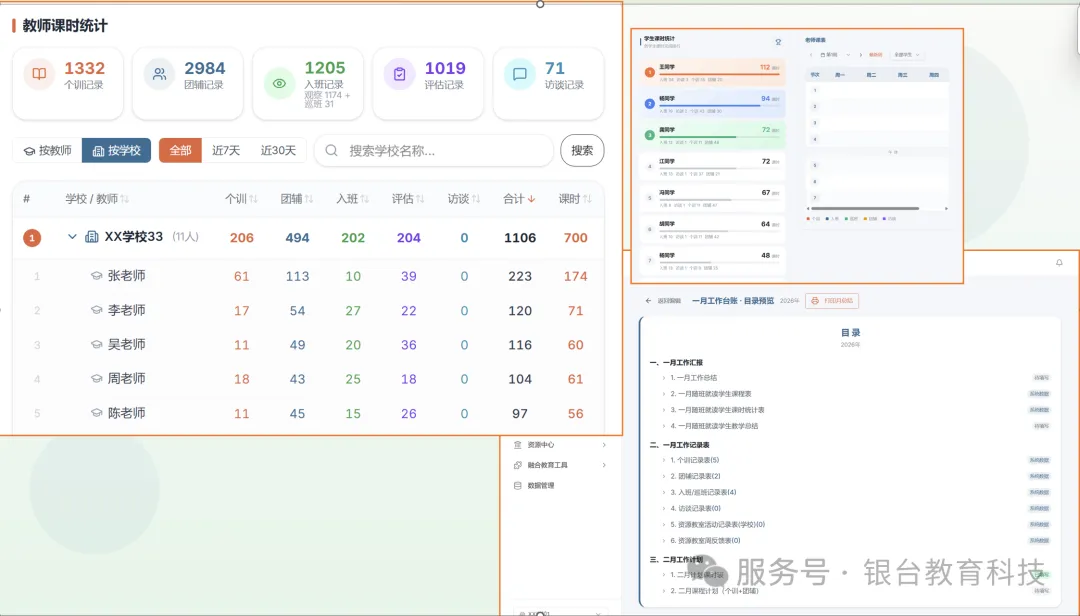Sort by the 访谈 column arrows
The image size is (1080, 616).
pos(476,199)
